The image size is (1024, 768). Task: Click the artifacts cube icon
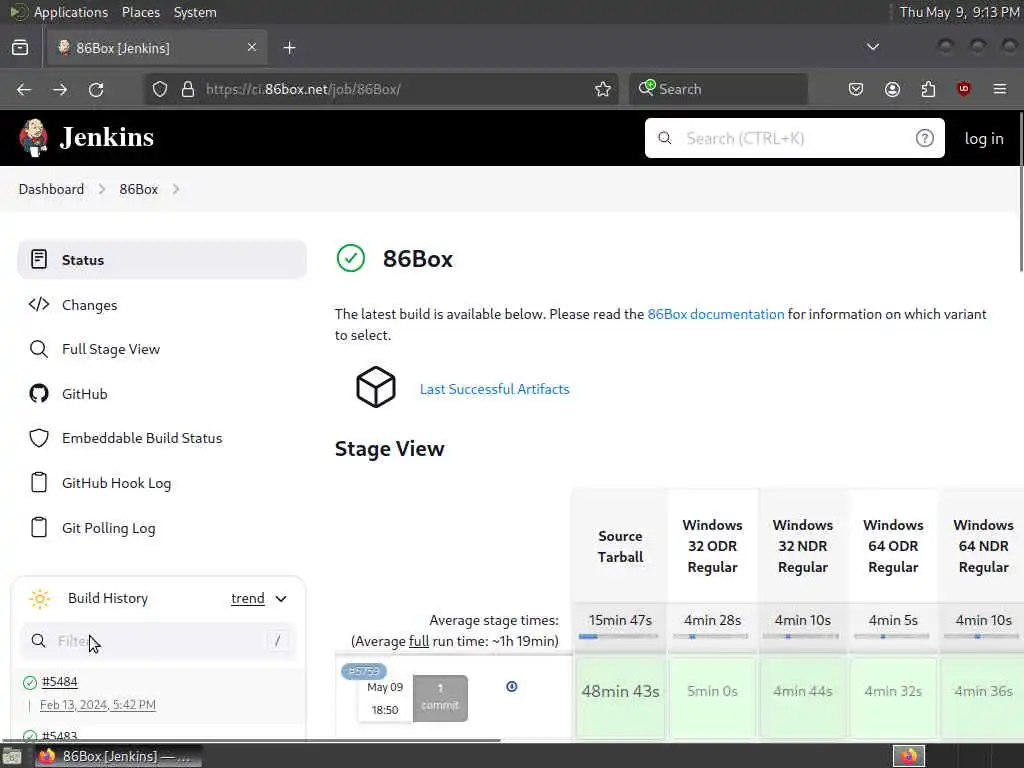coord(376,387)
